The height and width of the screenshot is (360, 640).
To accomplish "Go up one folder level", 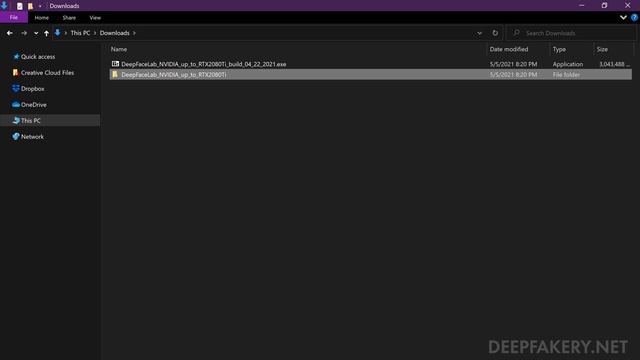I will pos(46,33).
